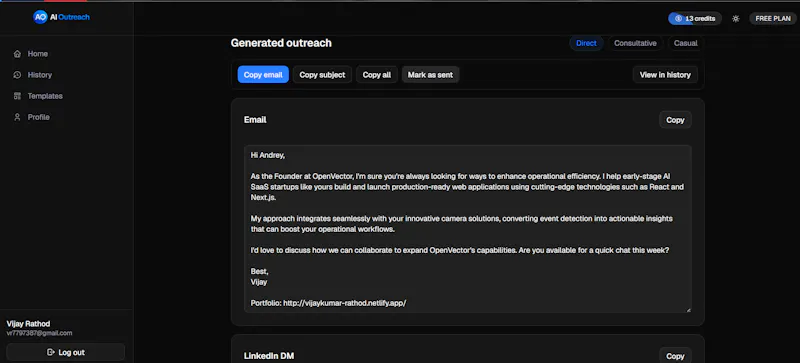Click inside the email text area
This screenshot has height=363, width=800.
tap(468, 229)
